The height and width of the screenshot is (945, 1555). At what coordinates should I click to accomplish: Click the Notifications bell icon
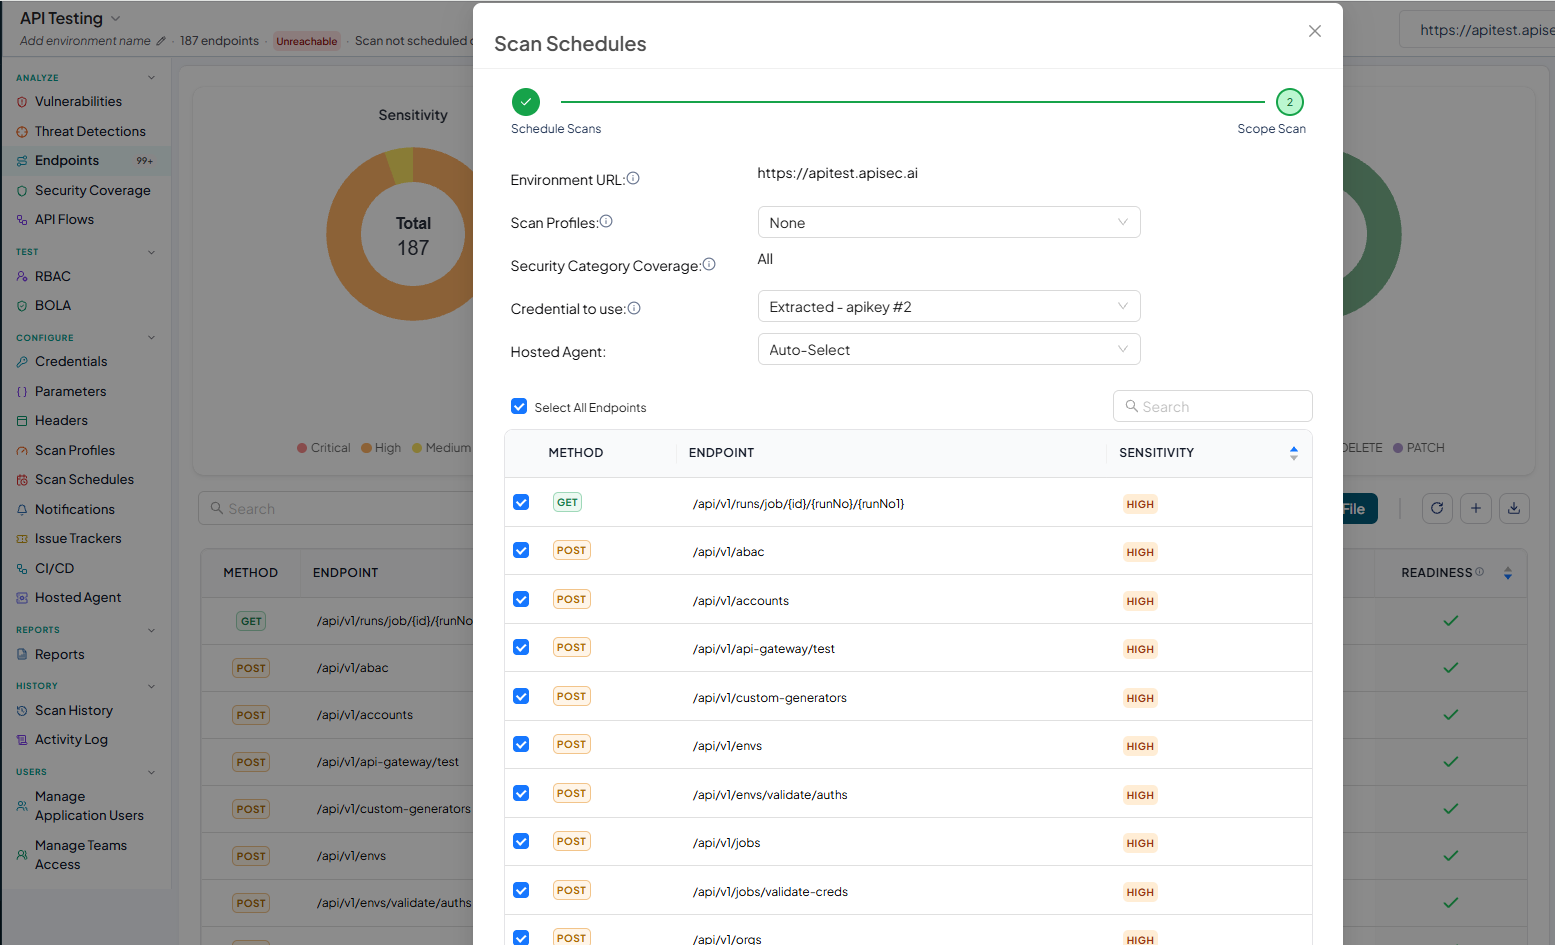tap(22, 510)
